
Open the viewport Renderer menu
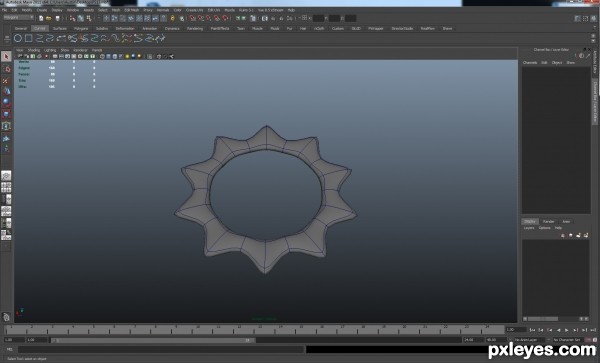pyautogui.click(x=80, y=50)
